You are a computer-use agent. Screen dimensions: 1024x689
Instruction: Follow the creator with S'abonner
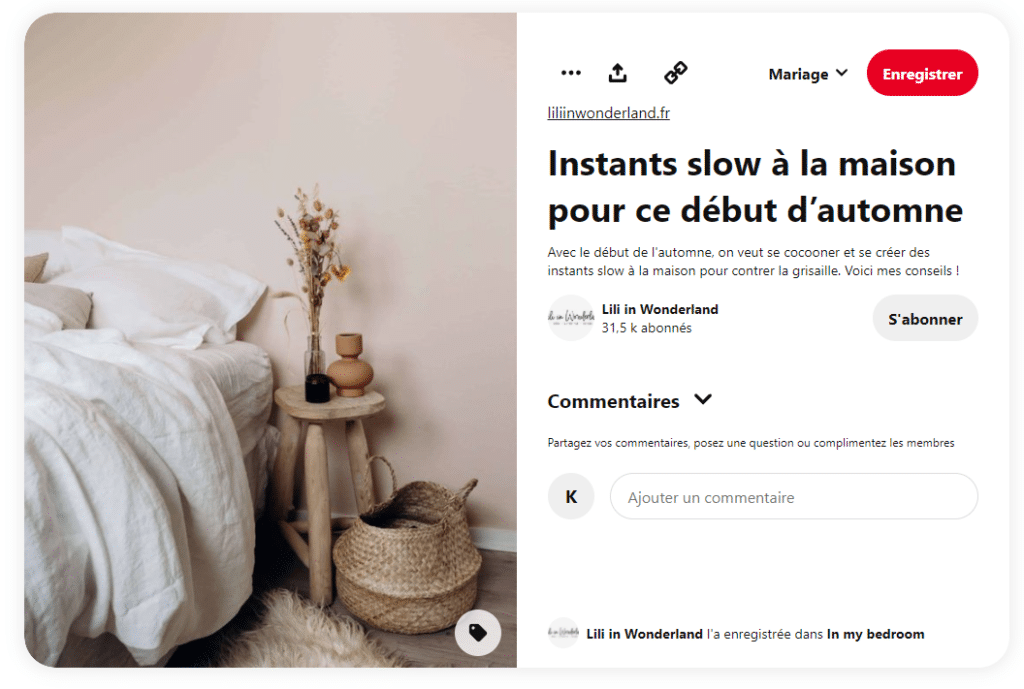pyautogui.click(x=925, y=319)
